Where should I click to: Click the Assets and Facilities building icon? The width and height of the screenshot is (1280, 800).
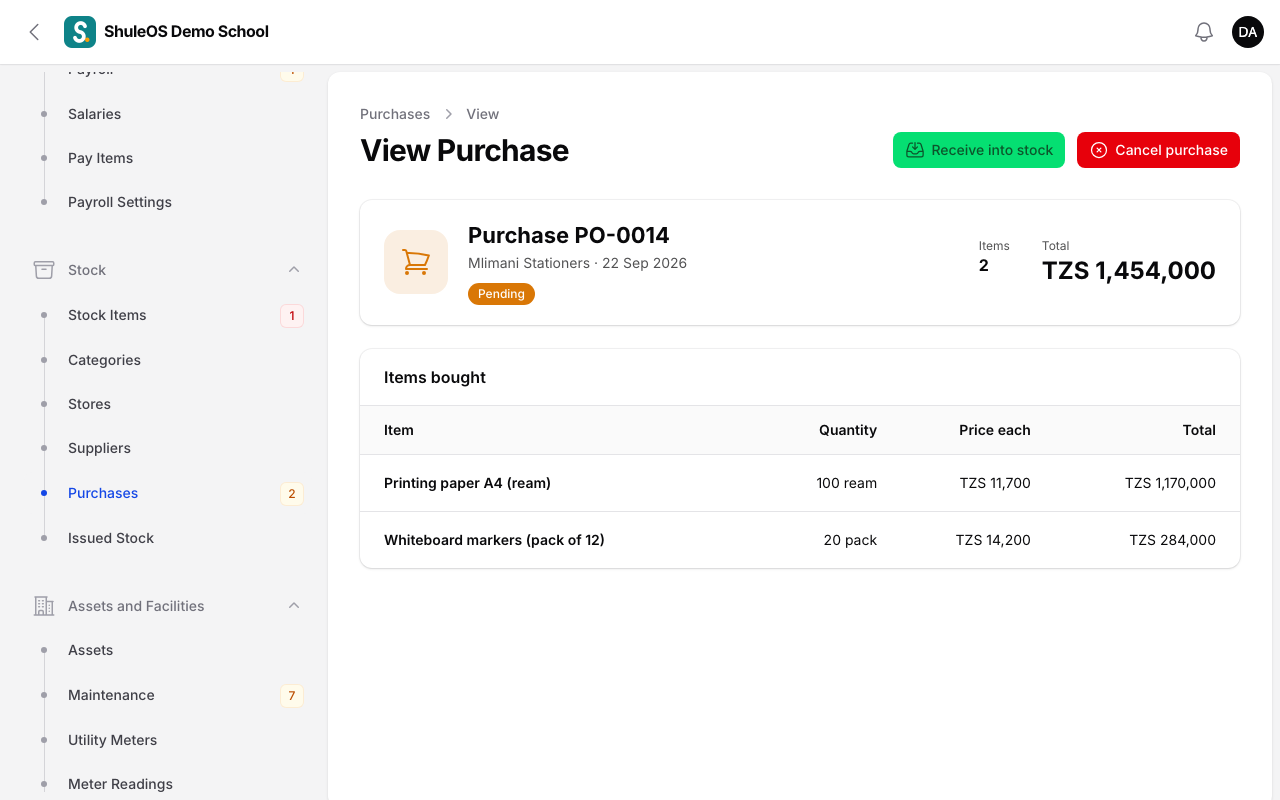(x=44, y=606)
